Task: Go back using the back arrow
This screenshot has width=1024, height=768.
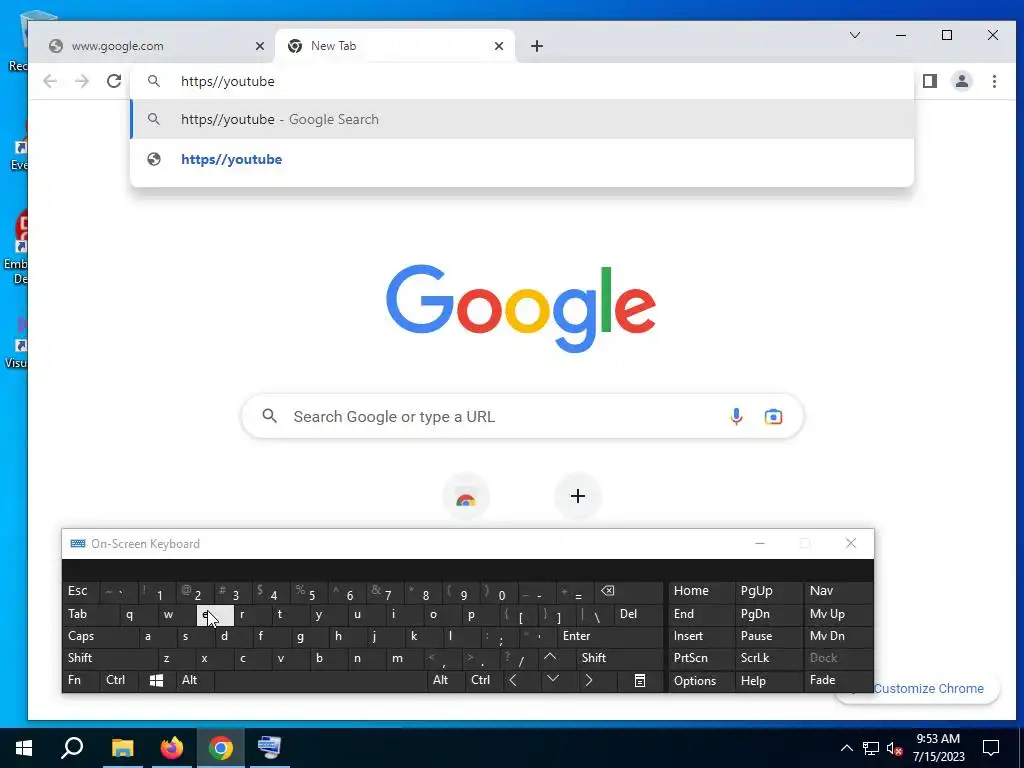Action: (50, 81)
